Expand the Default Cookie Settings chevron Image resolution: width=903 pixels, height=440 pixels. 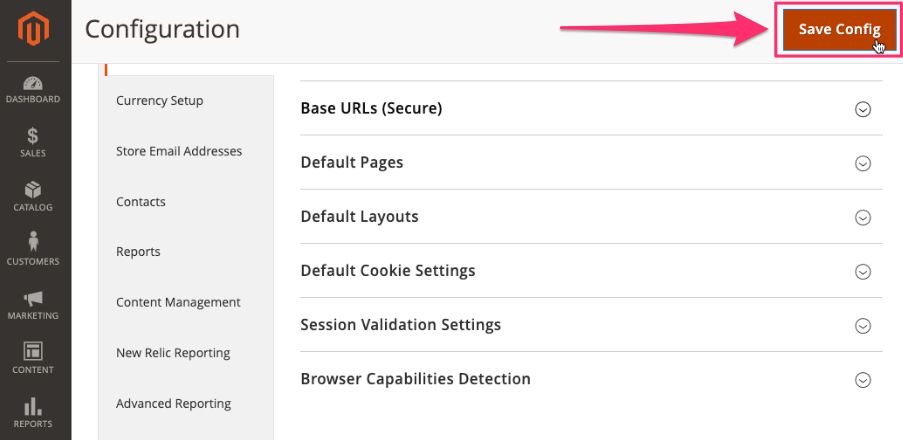click(863, 271)
